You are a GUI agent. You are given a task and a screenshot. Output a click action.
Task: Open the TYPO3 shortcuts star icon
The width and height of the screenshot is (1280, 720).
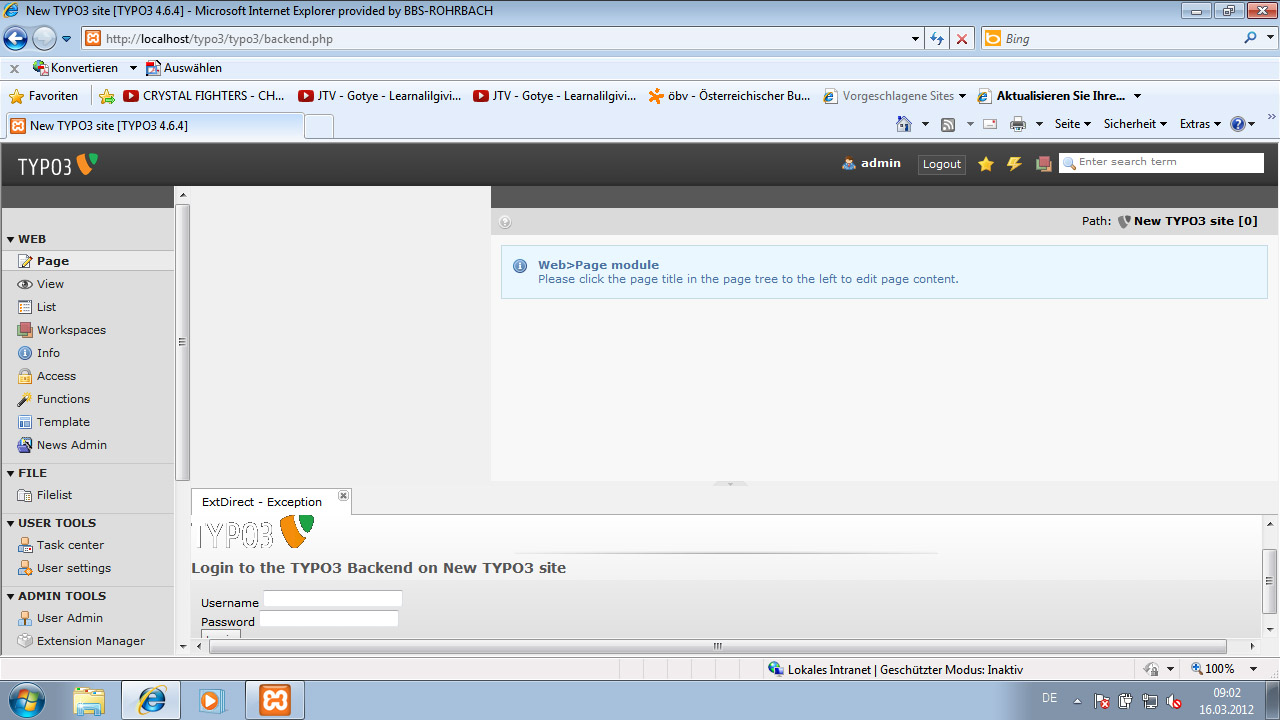(x=986, y=164)
